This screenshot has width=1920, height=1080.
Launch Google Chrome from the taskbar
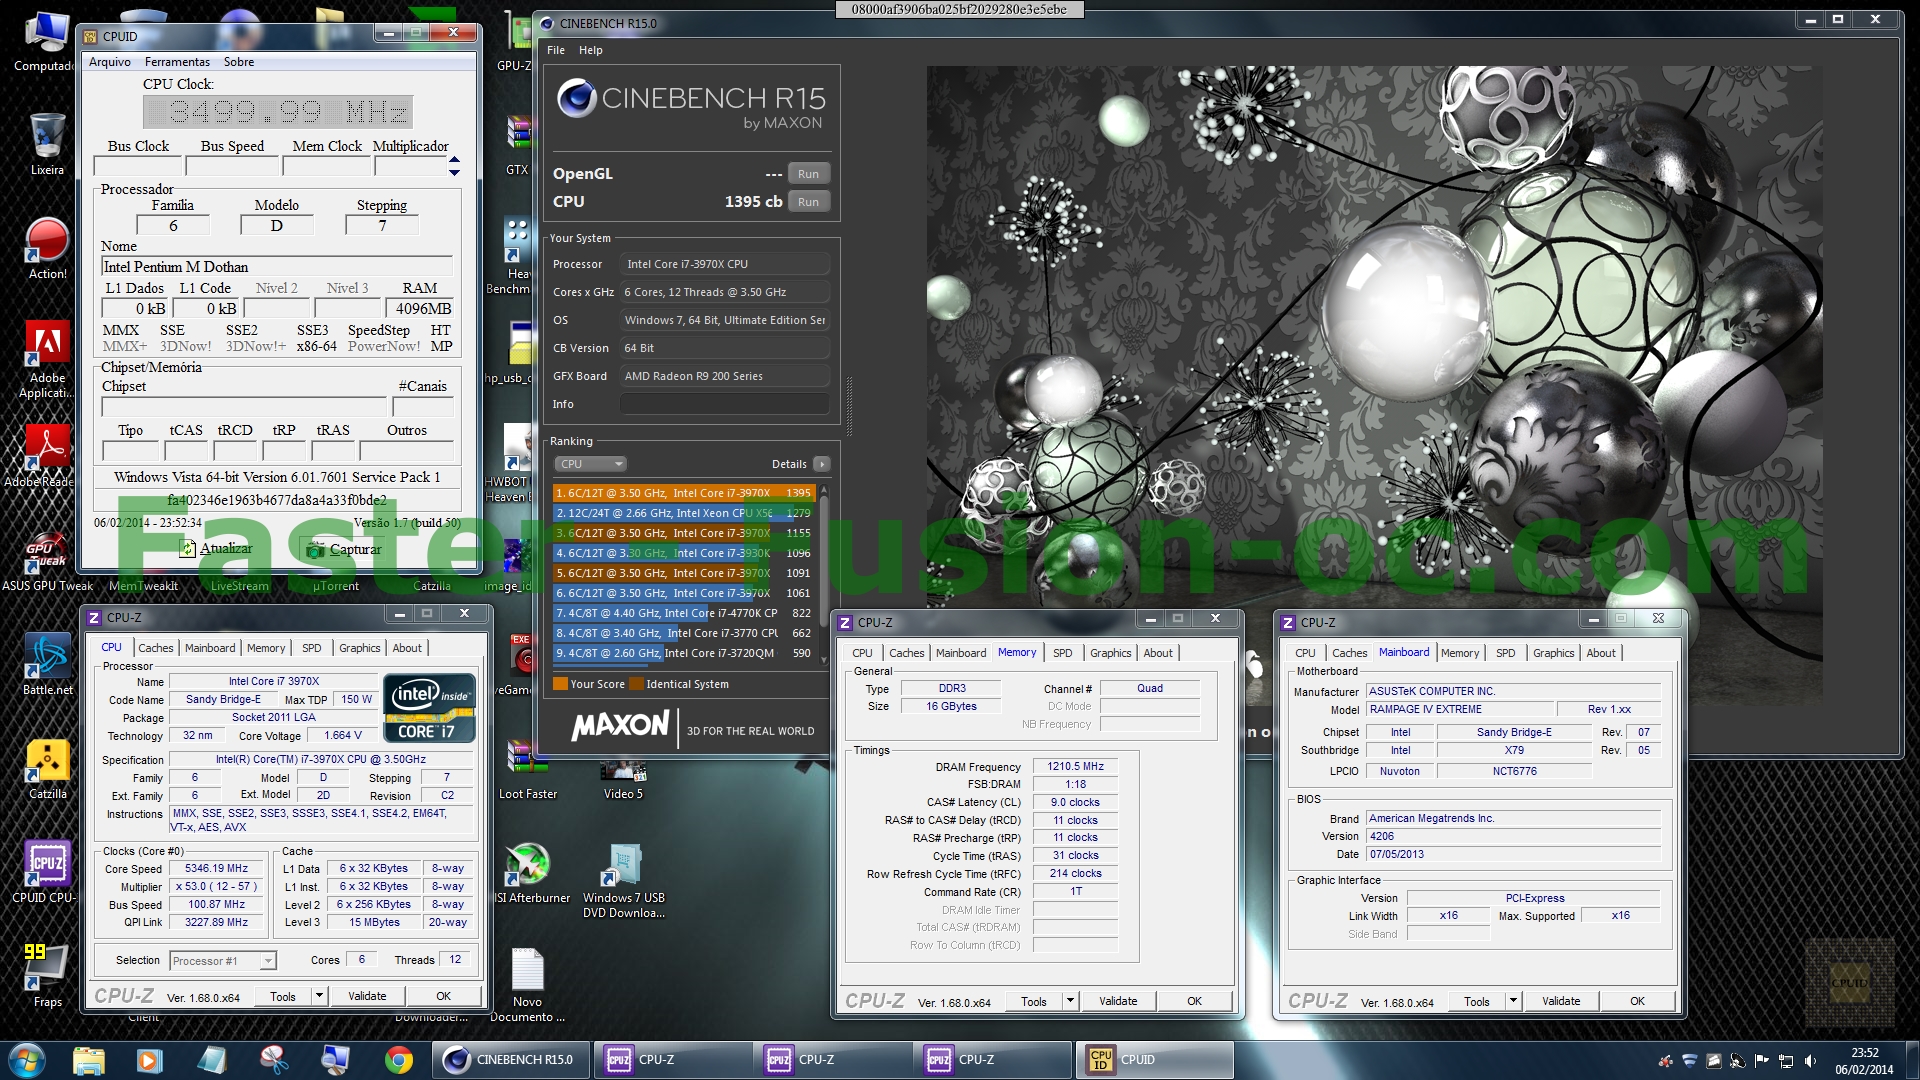tap(399, 1060)
